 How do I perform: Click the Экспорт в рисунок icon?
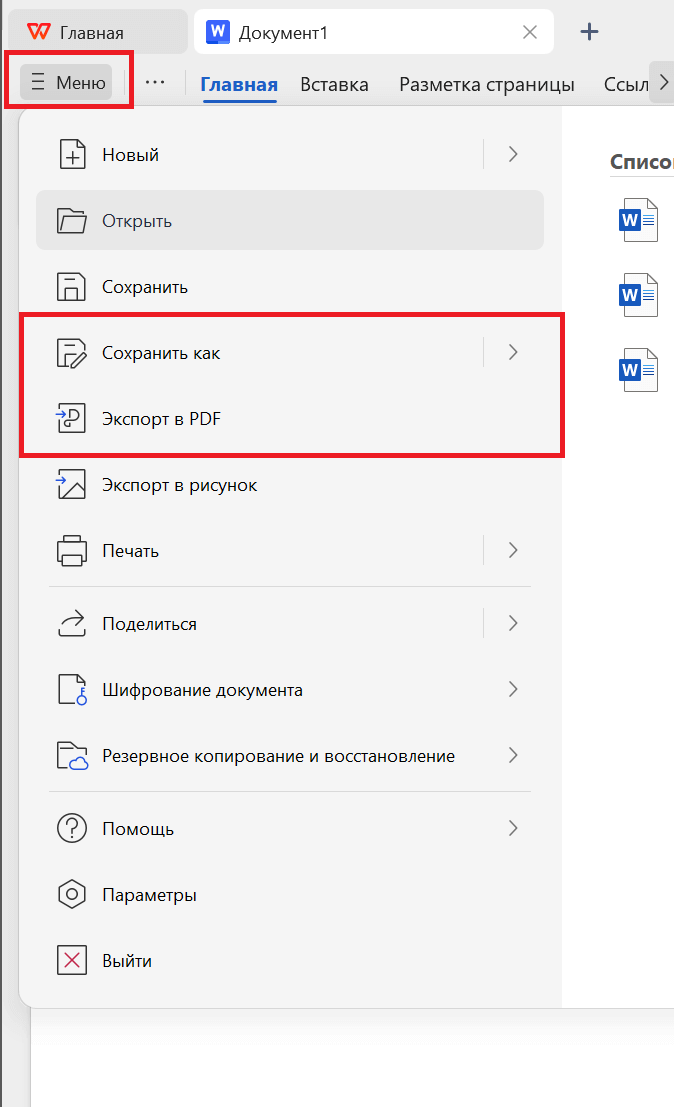click(72, 484)
